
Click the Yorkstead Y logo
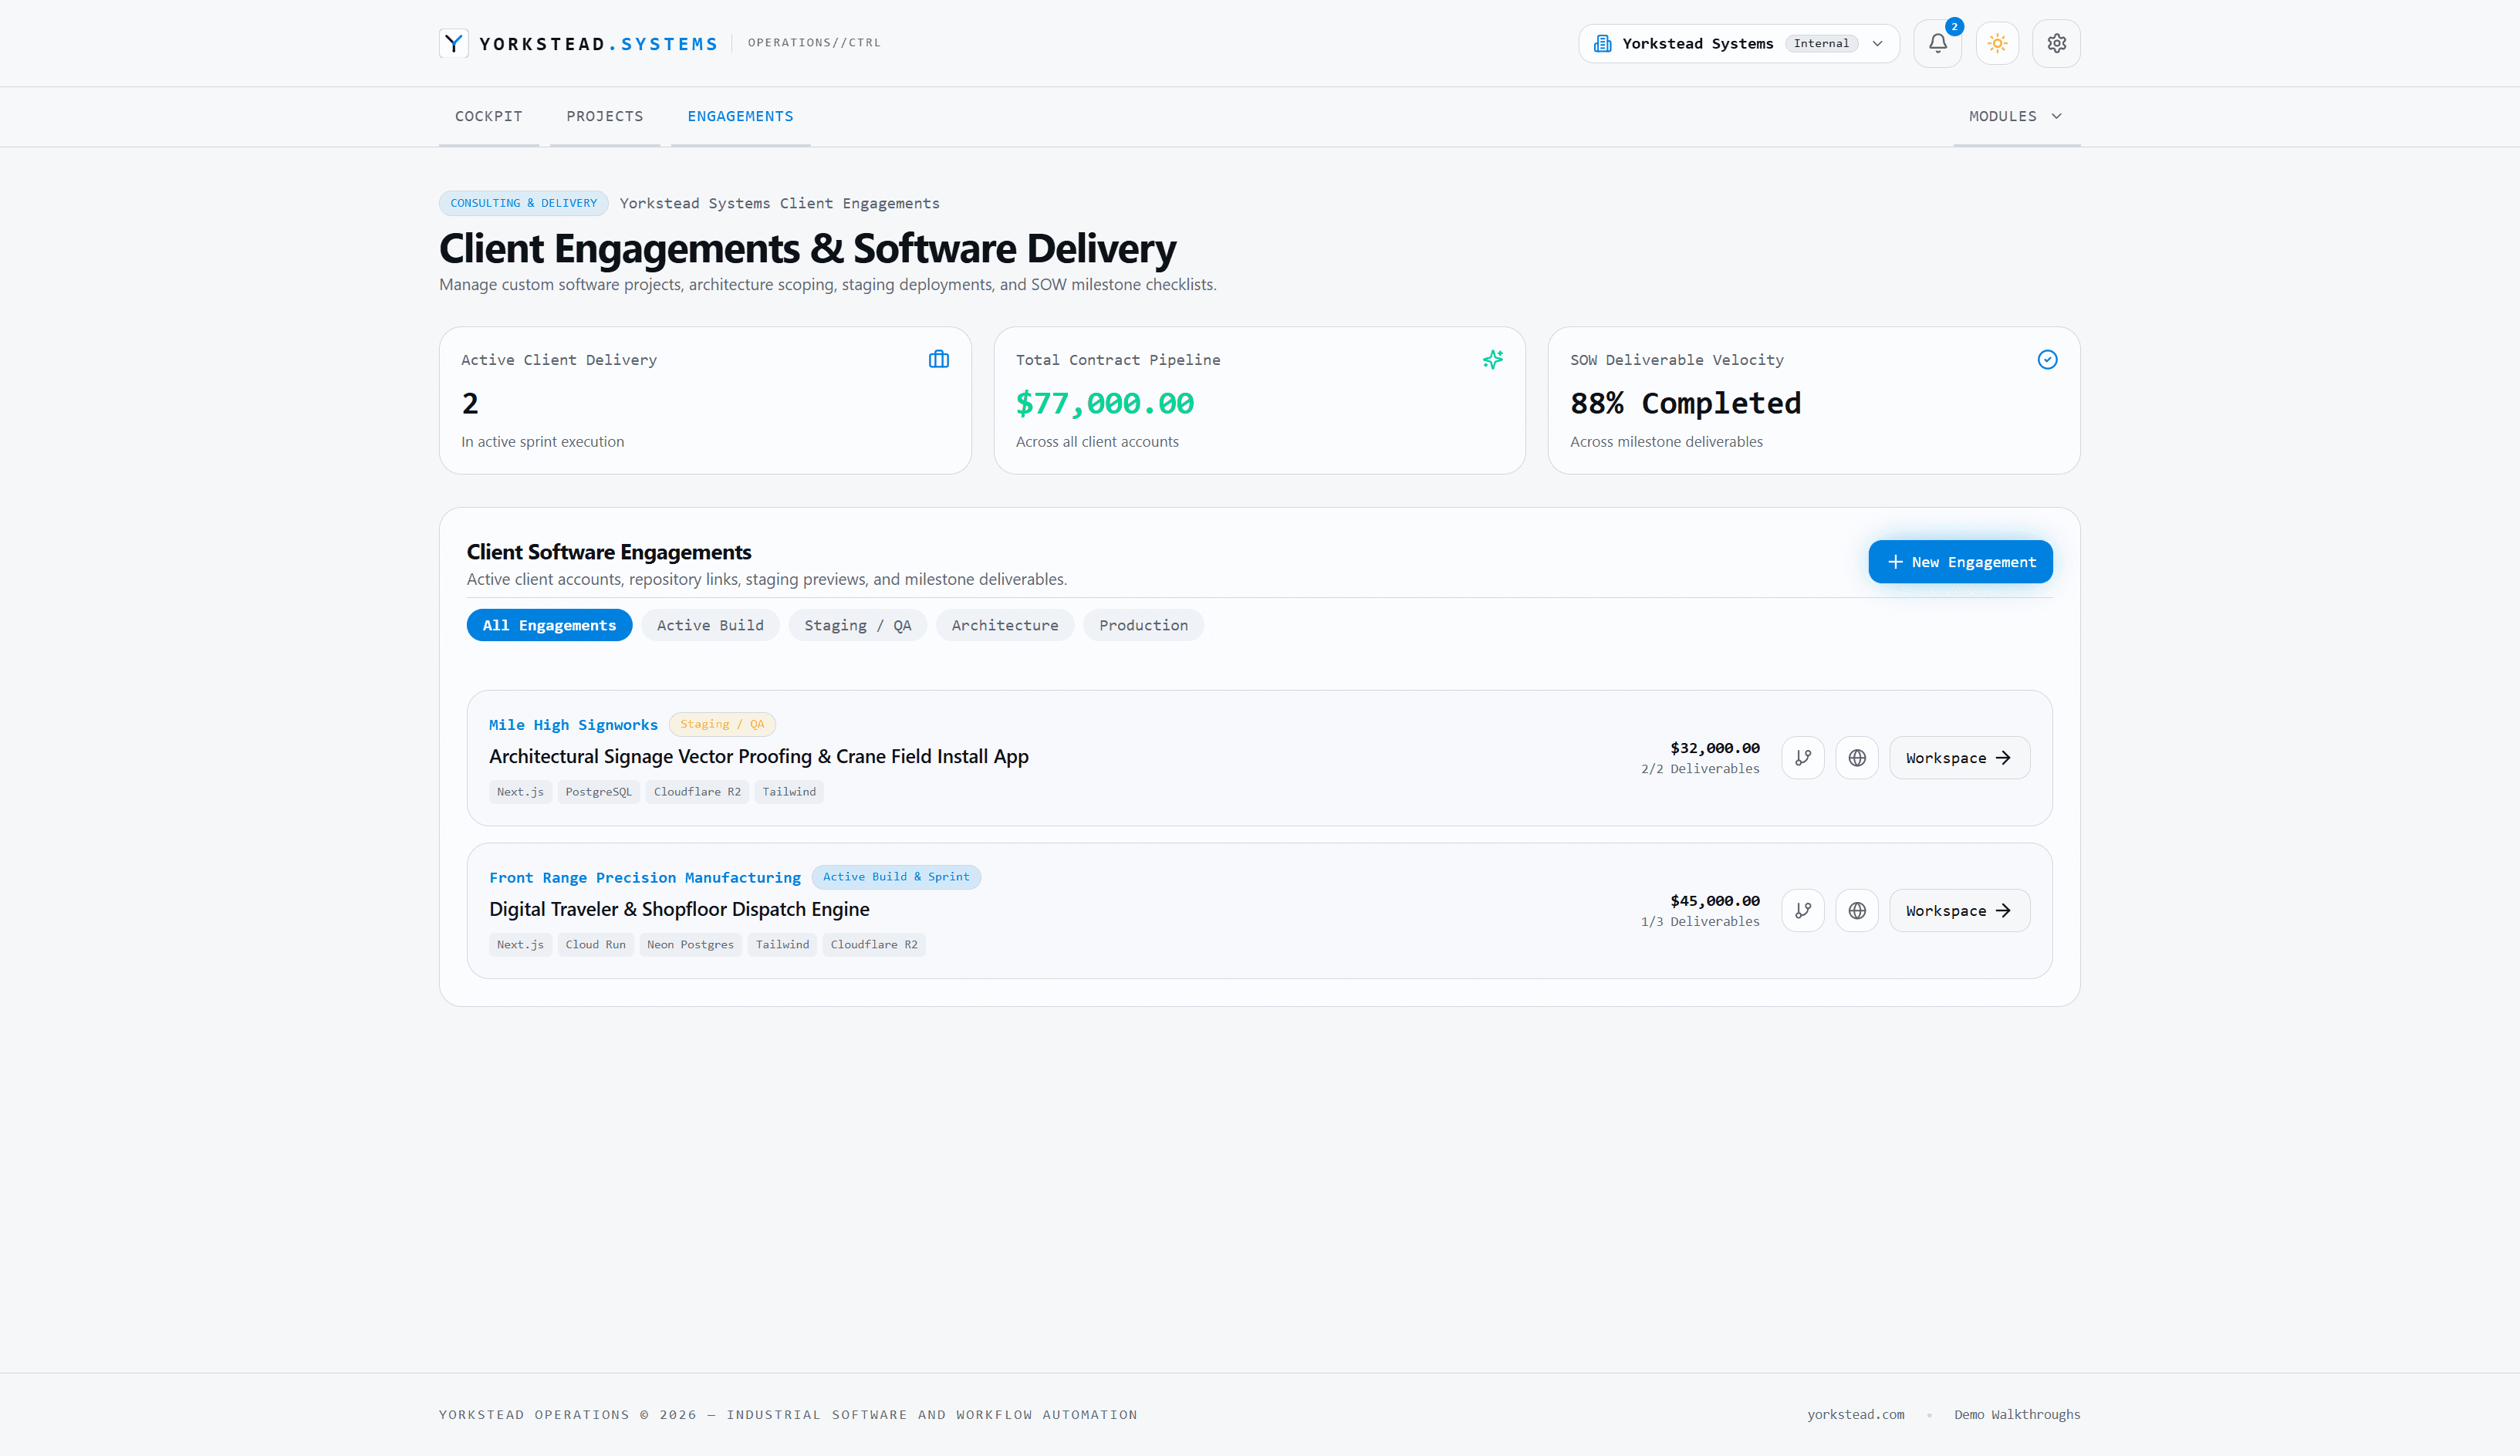coord(454,43)
